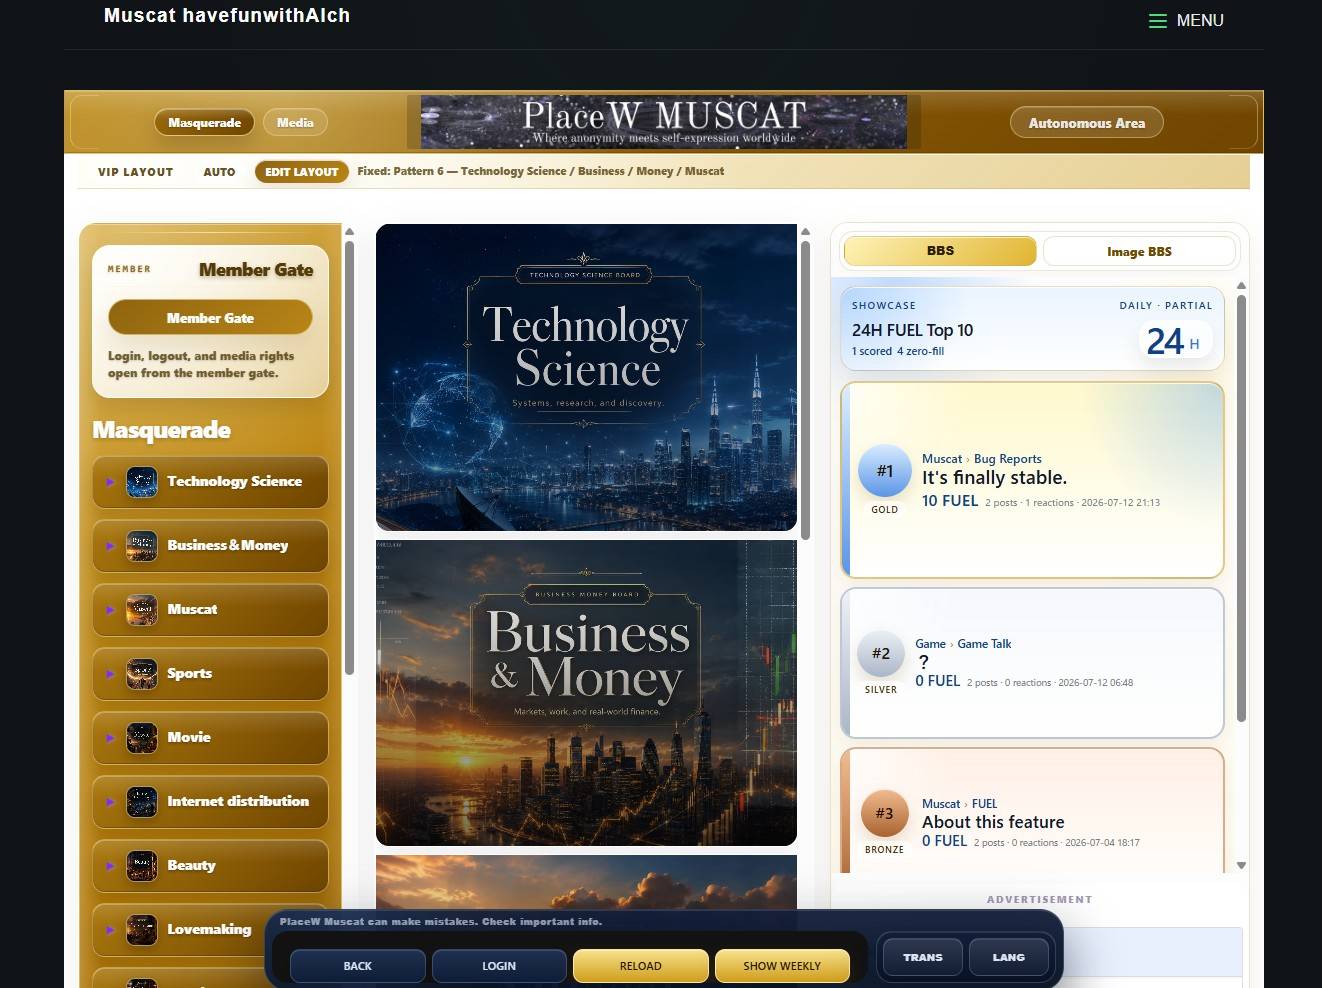Expand the Technology Science arrow

click(x=110, y=482)
